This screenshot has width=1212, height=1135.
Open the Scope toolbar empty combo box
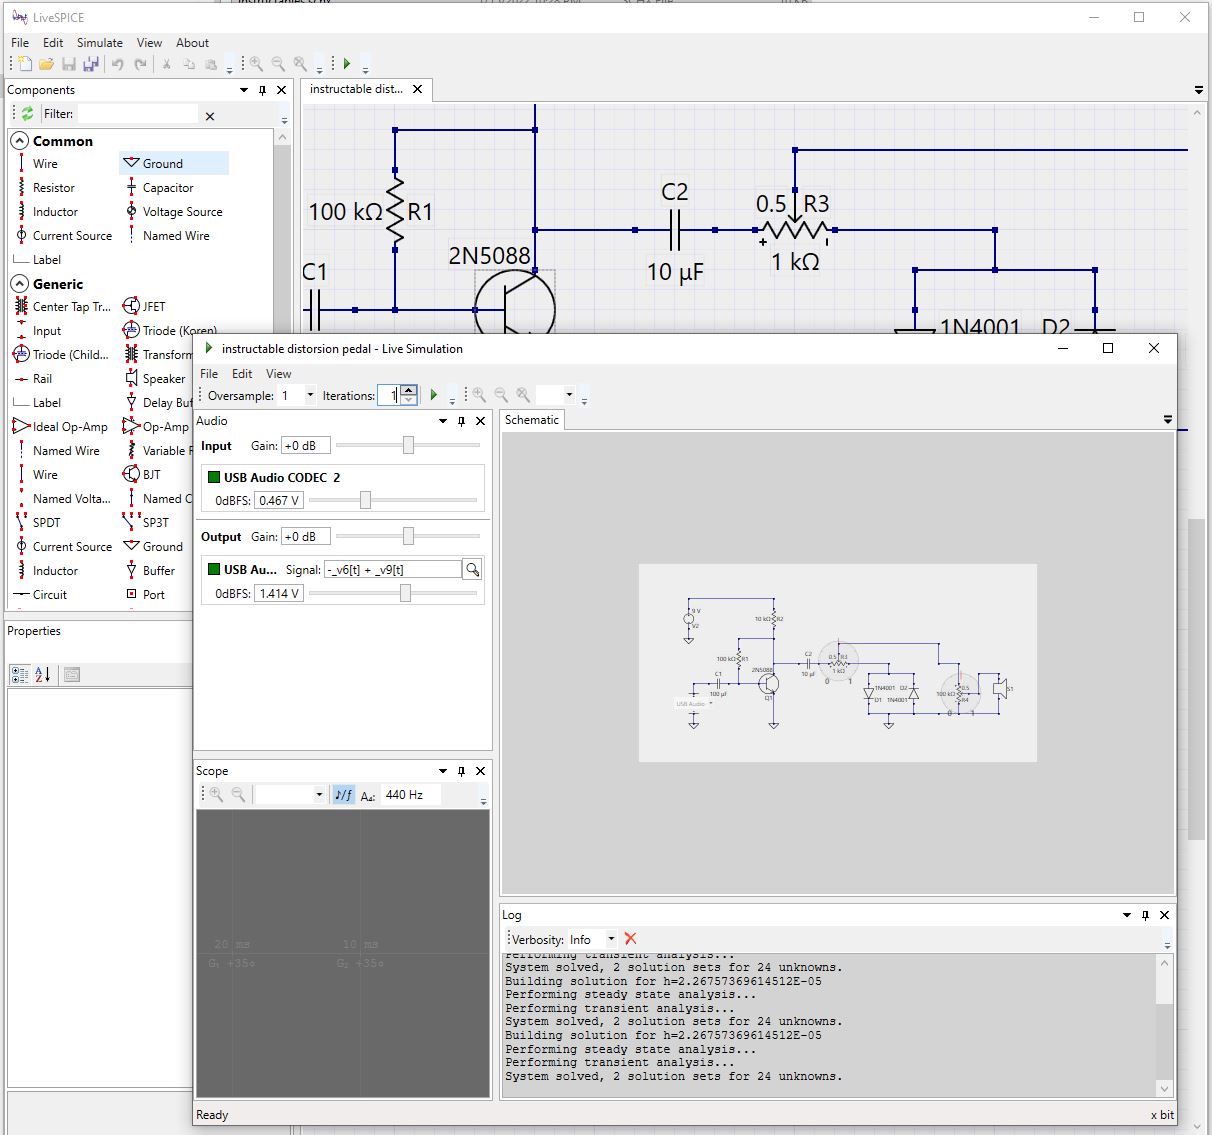[x=319, y=794]
